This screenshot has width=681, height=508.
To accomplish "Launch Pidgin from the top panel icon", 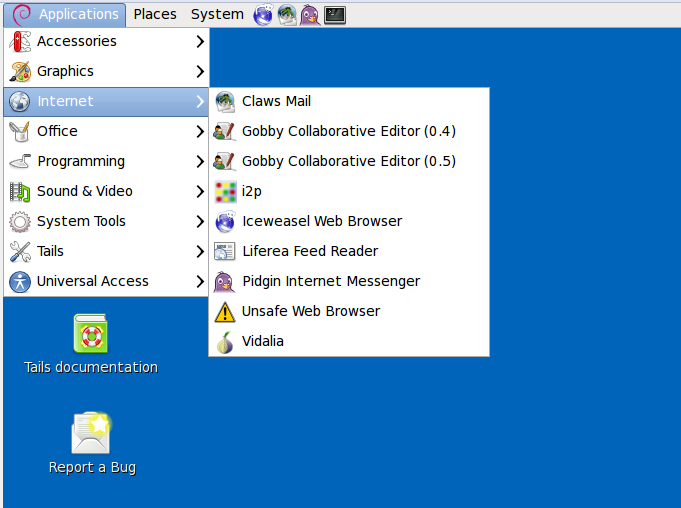I will tap(310, 15).
